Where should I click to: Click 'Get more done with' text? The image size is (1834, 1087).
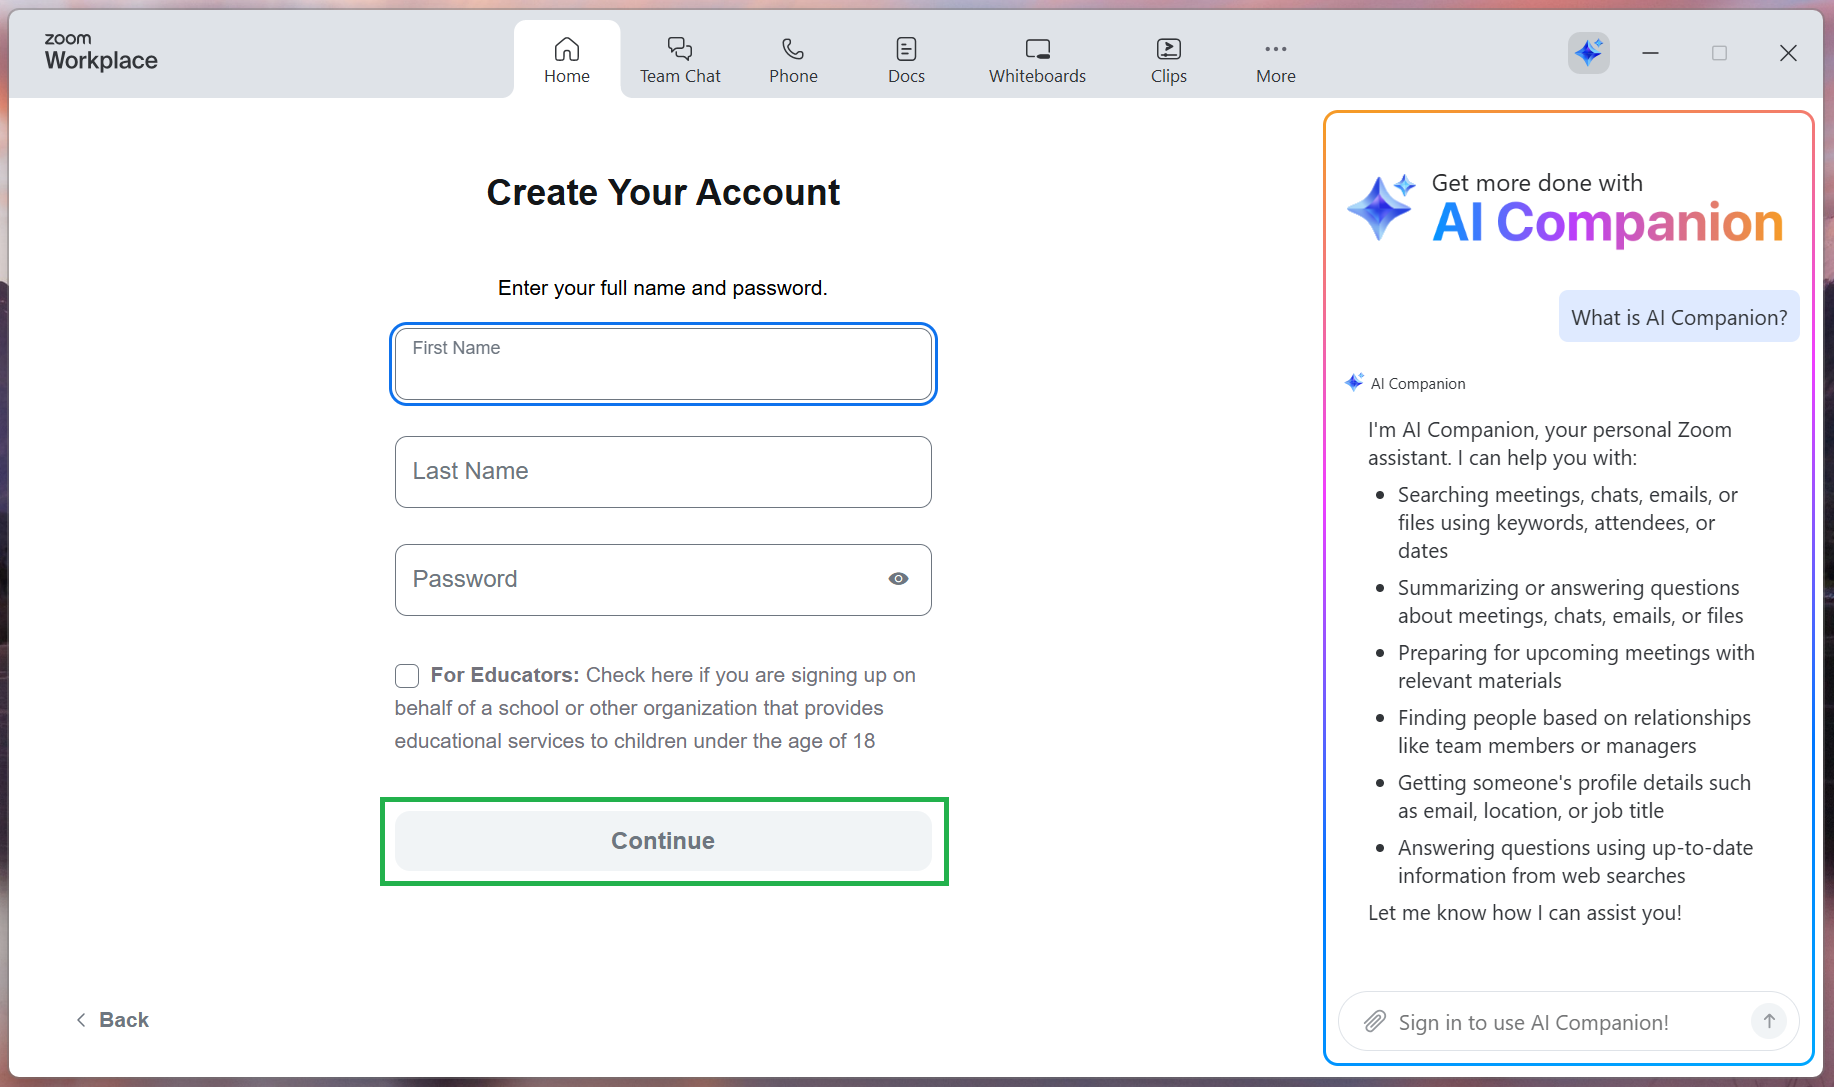pyautogui.click(x=1537, y=183)
